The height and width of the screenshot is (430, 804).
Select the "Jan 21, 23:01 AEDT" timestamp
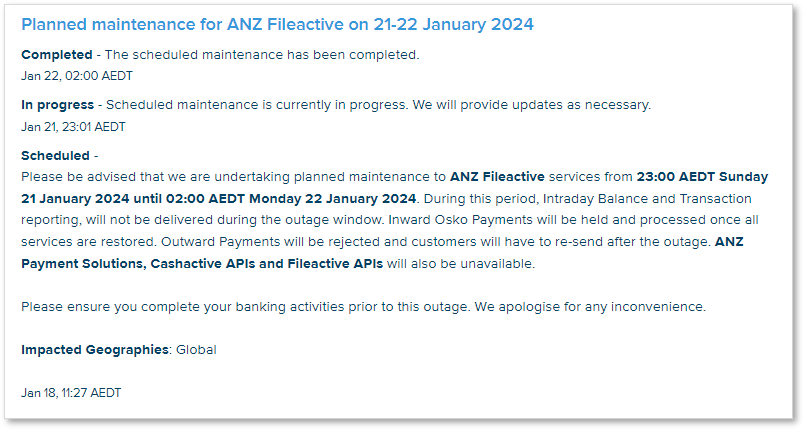73,126
